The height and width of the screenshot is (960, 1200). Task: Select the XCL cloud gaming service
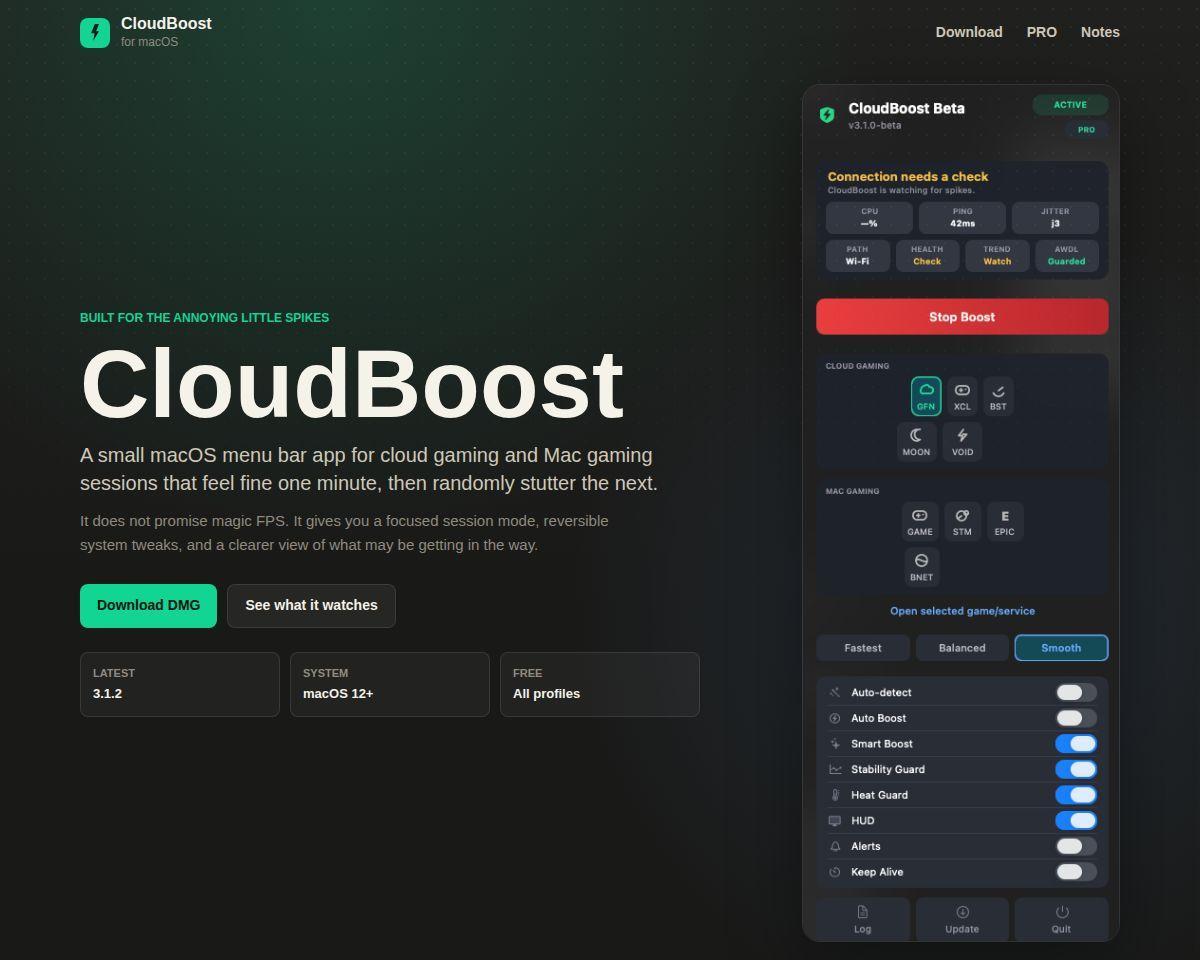962,396
